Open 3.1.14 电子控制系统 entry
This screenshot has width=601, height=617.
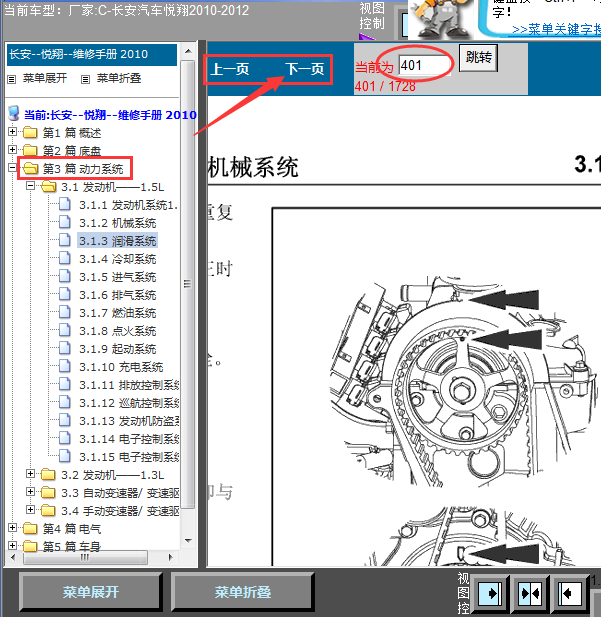tap(129, 439)
